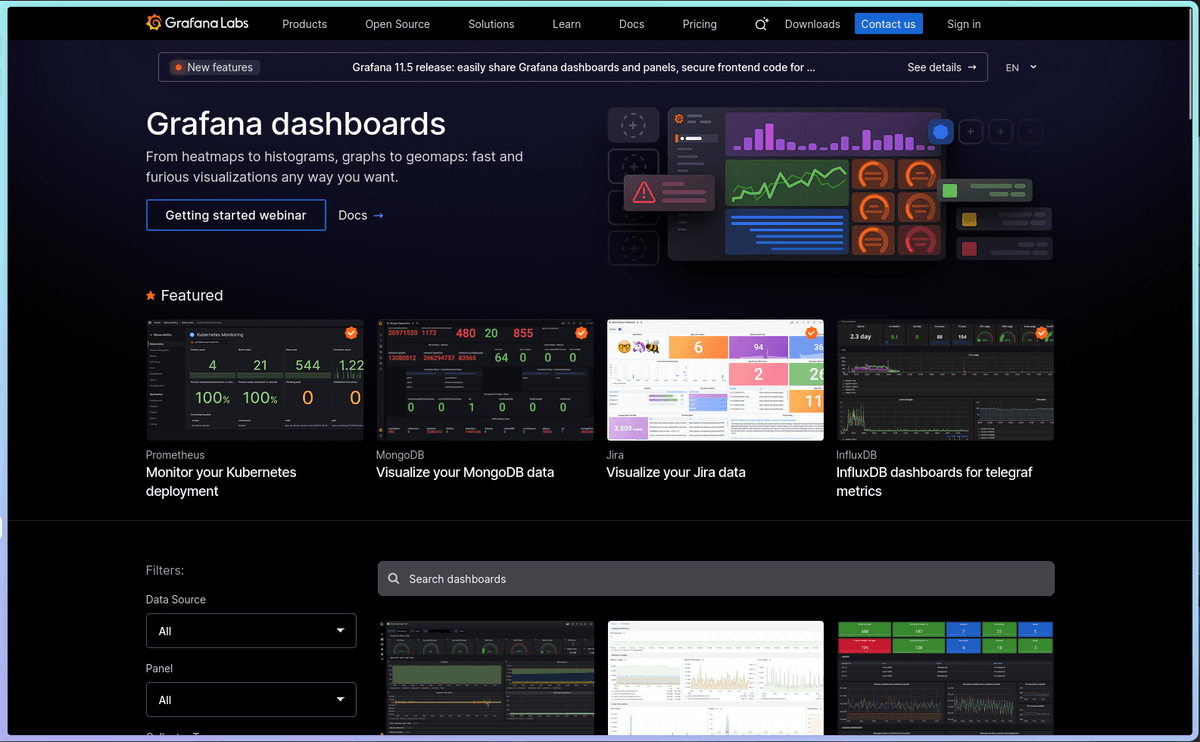Open the InfluxDB telegraf dashboard thumbnail
Screen dimensions: 1200x742
coord(945,380)
